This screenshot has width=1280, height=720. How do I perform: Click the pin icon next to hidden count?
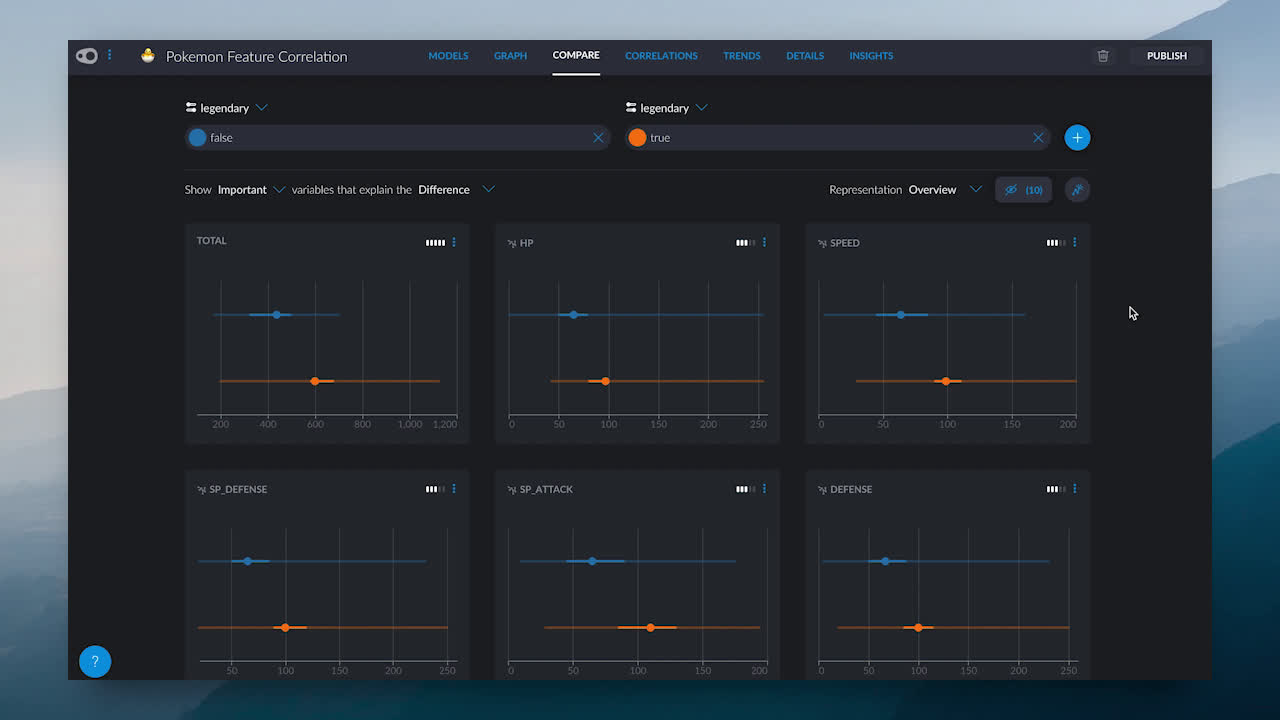click(1077, 190)
